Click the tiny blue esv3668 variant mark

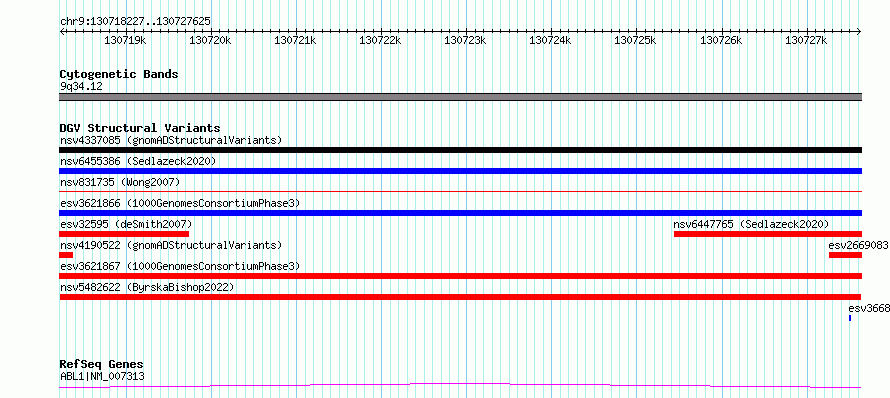[x=850, y=318]
